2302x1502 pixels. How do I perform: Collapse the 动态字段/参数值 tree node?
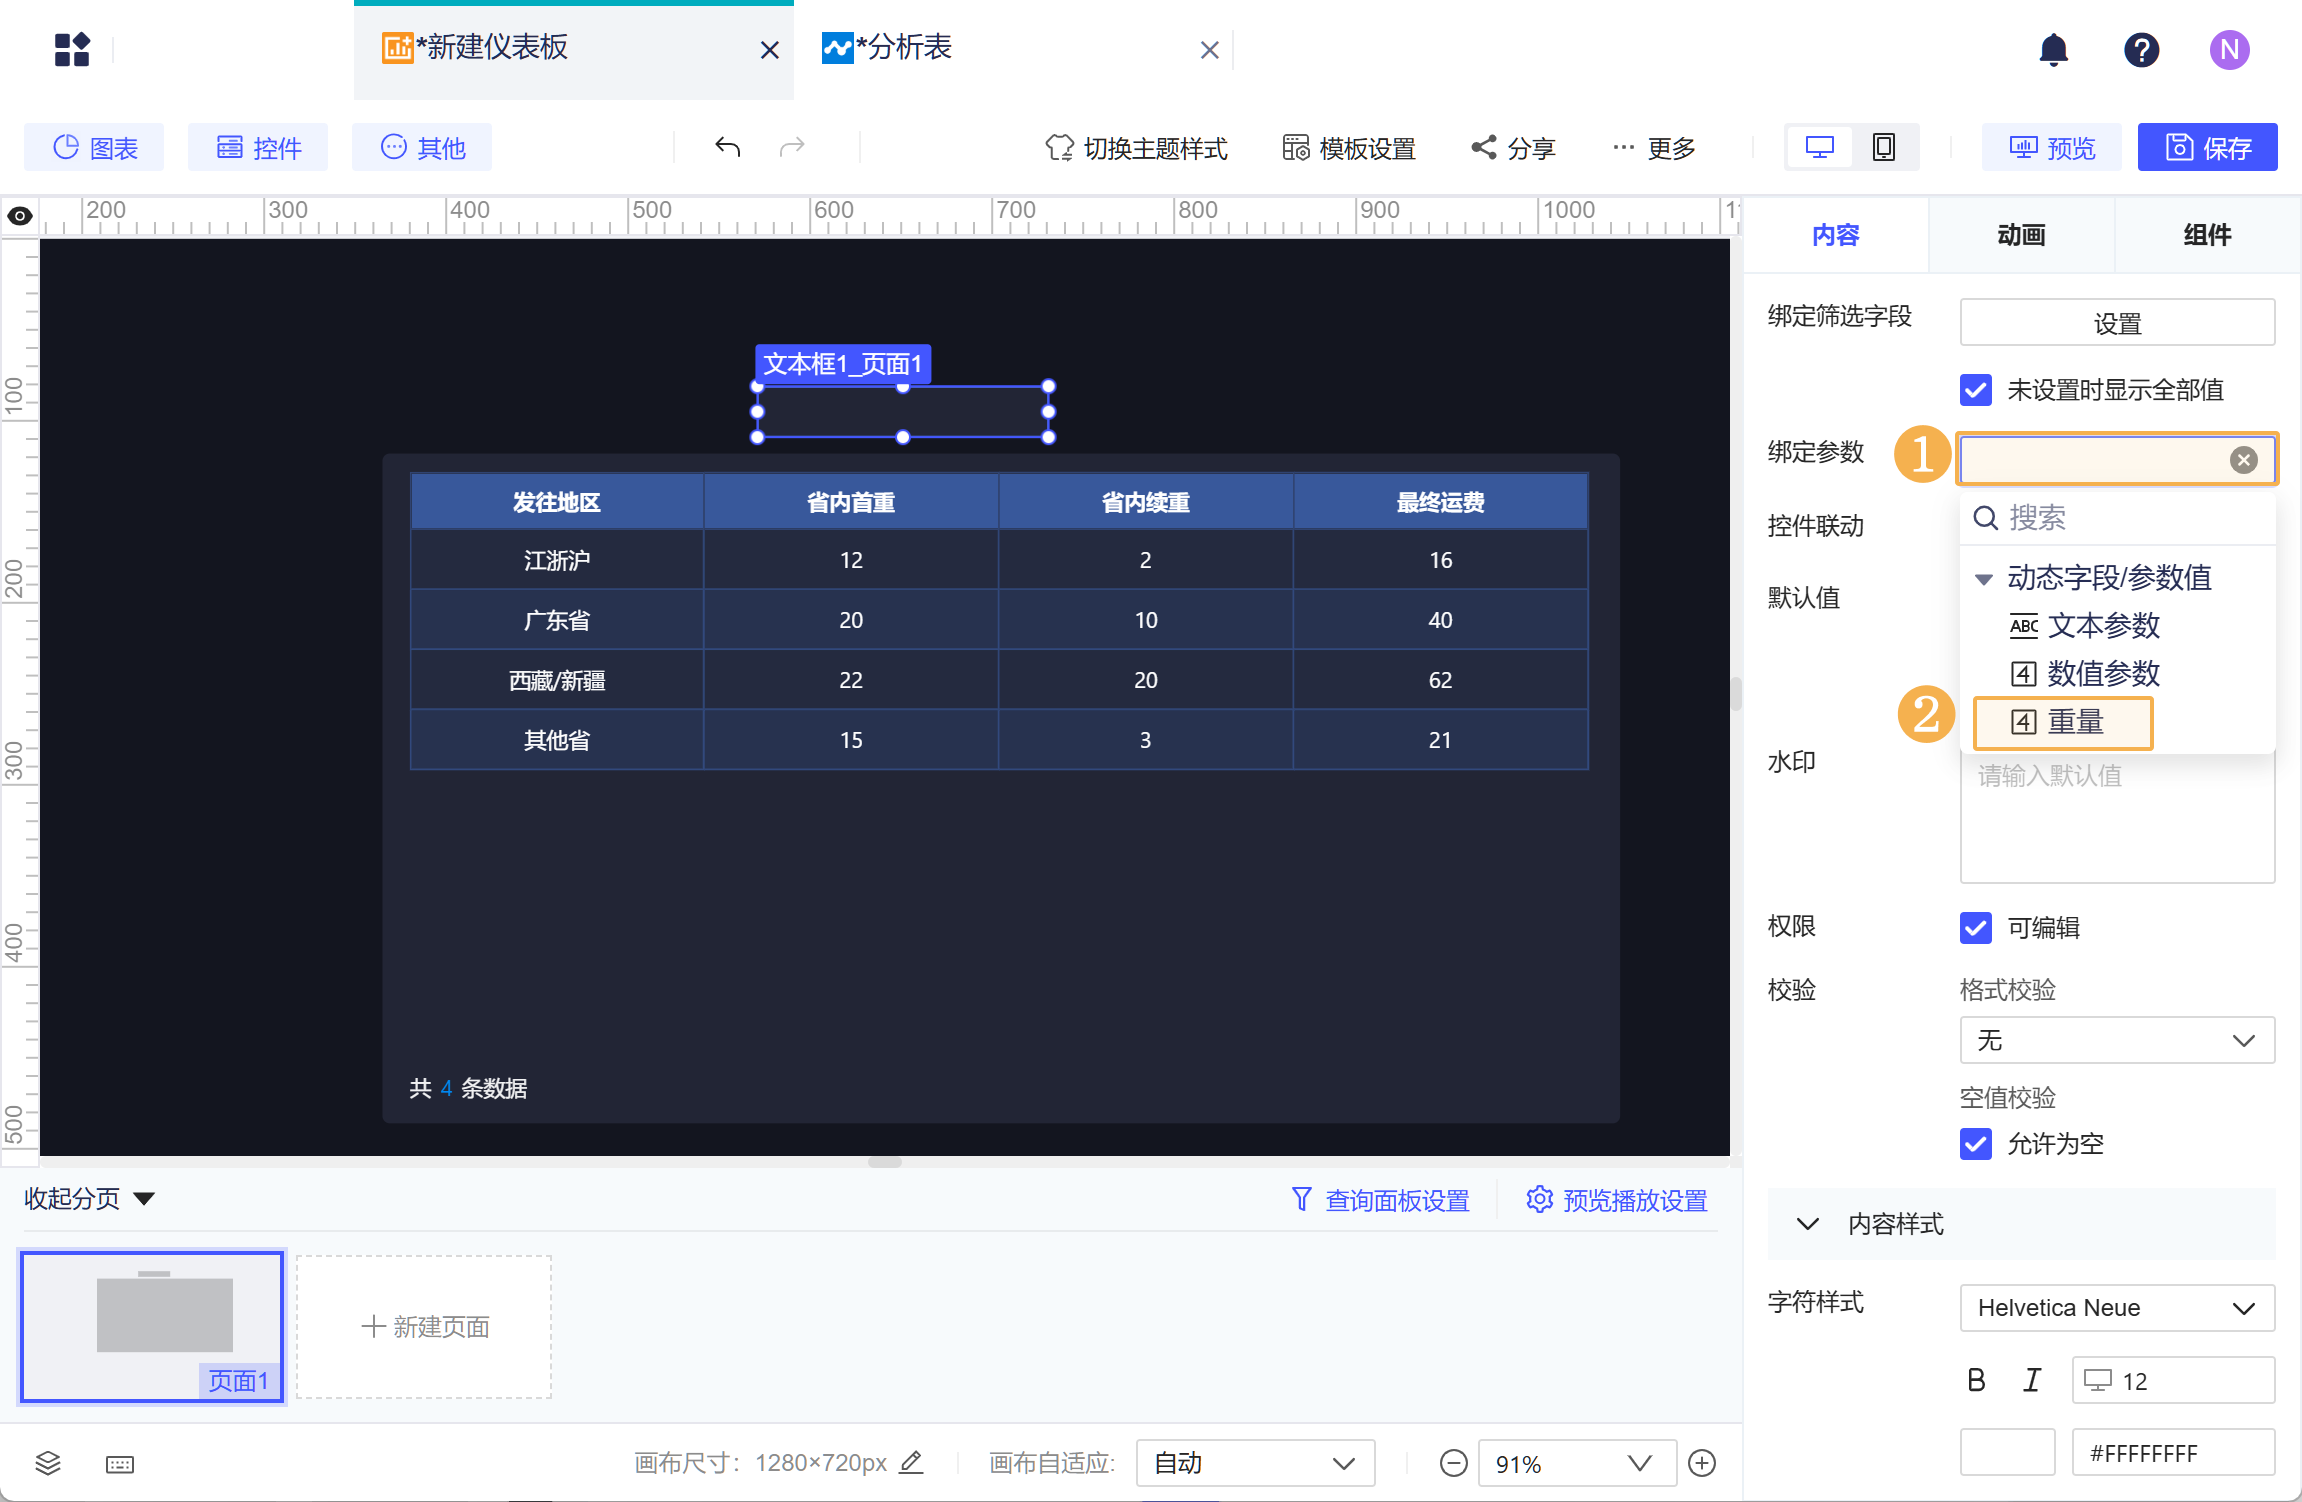1984,578
